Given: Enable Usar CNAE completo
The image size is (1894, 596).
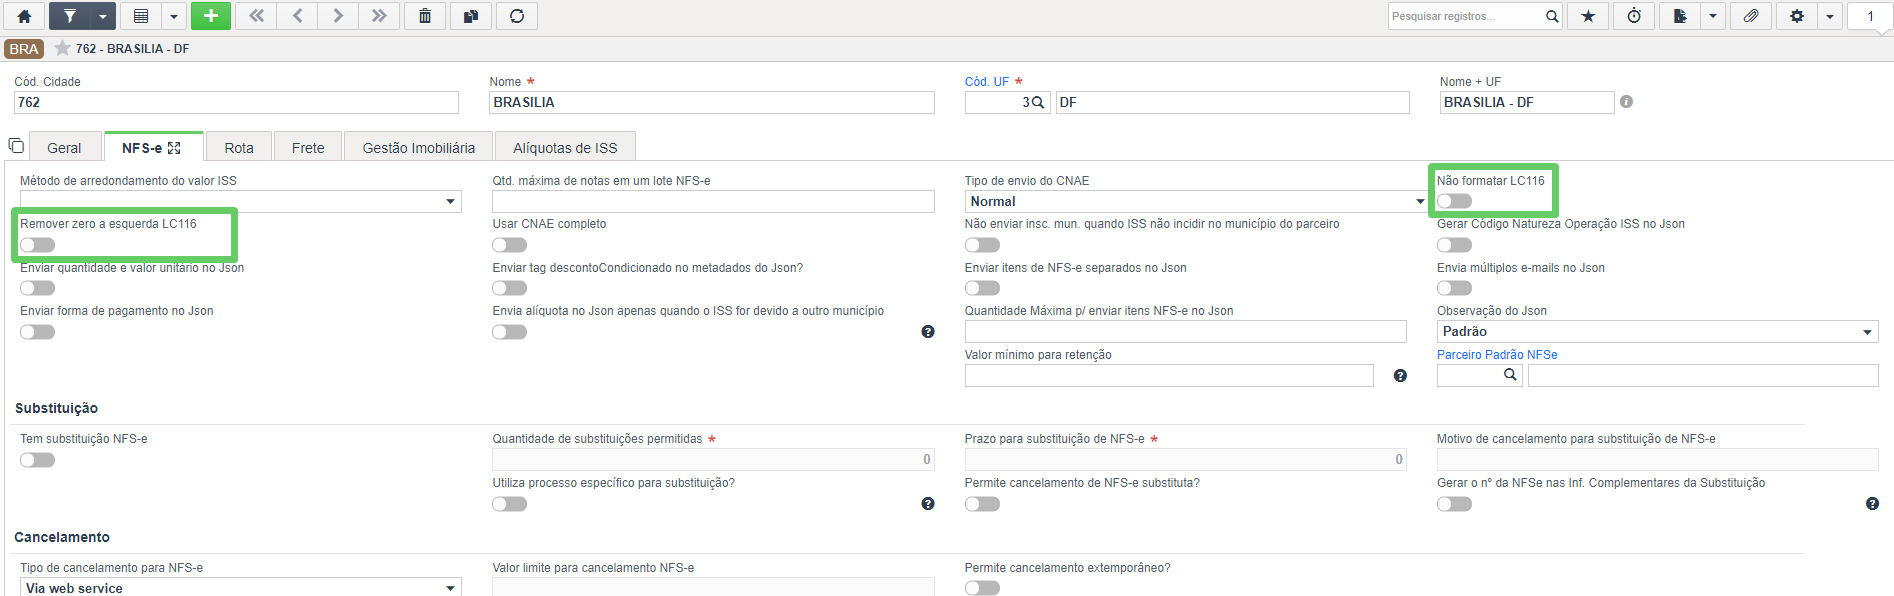Looking at the screenshot, I should pos(509,245).
